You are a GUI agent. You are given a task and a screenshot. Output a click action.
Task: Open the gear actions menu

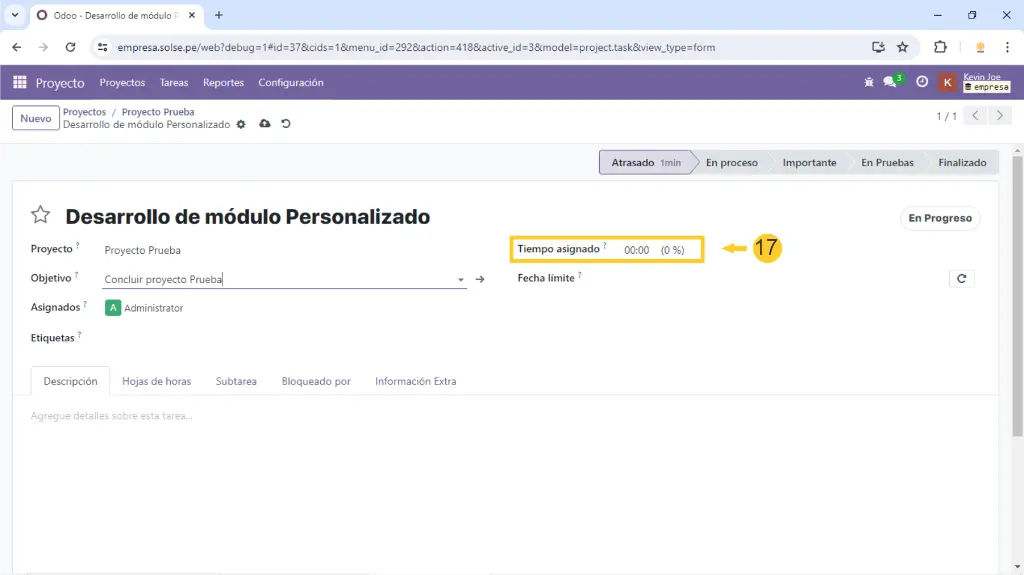pyautogui.click(x=241, y=125)
